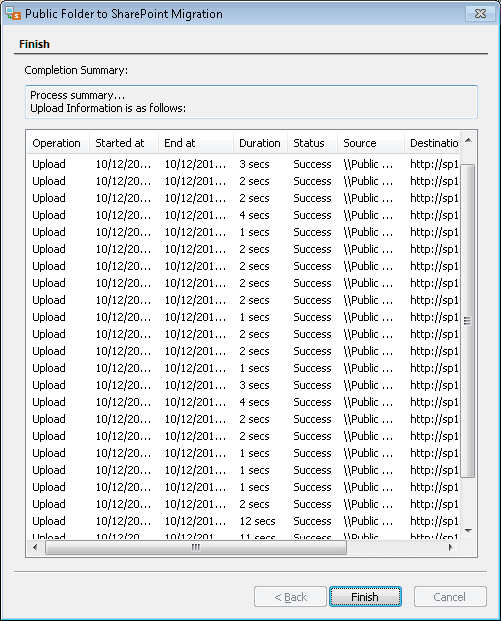501x621 pixels.
Task: Sort by the End at column header
Action: click(x=196, y=143)
